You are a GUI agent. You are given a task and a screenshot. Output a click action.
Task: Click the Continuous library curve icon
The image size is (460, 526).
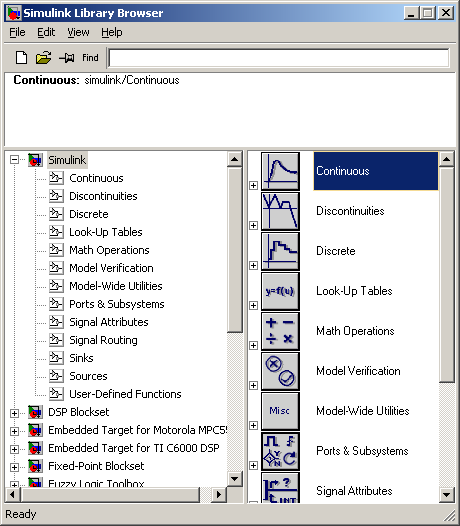[280, 171]
